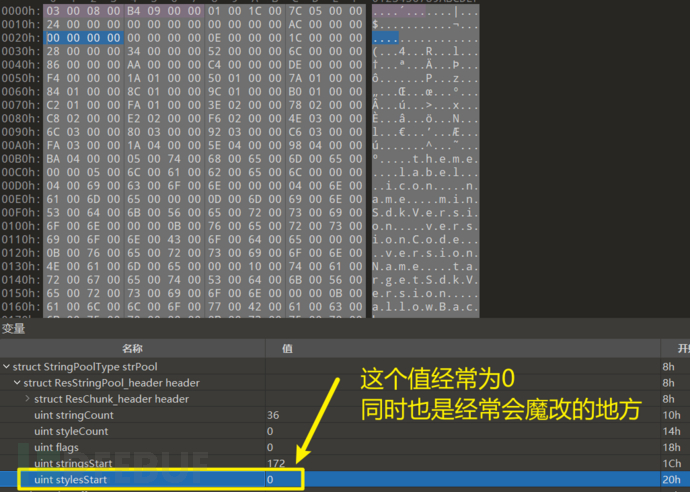Click value 0 of the flags row
The image size is (690, 492).
pyautogui.click(x=270, y=447)
